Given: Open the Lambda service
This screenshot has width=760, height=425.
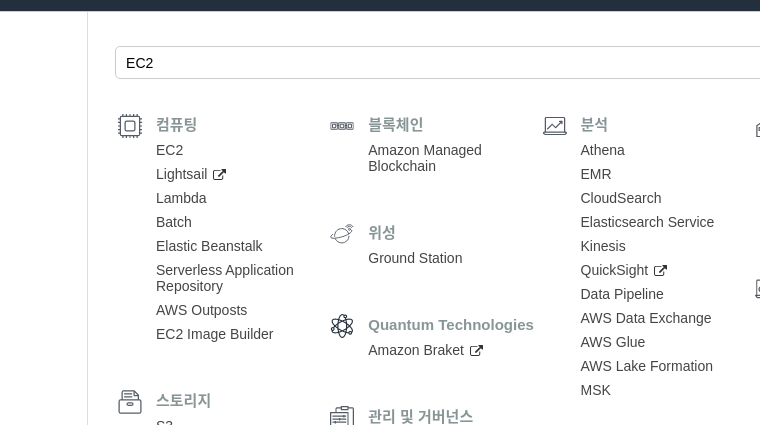Looking at the screenshot, I should point(181,198).
